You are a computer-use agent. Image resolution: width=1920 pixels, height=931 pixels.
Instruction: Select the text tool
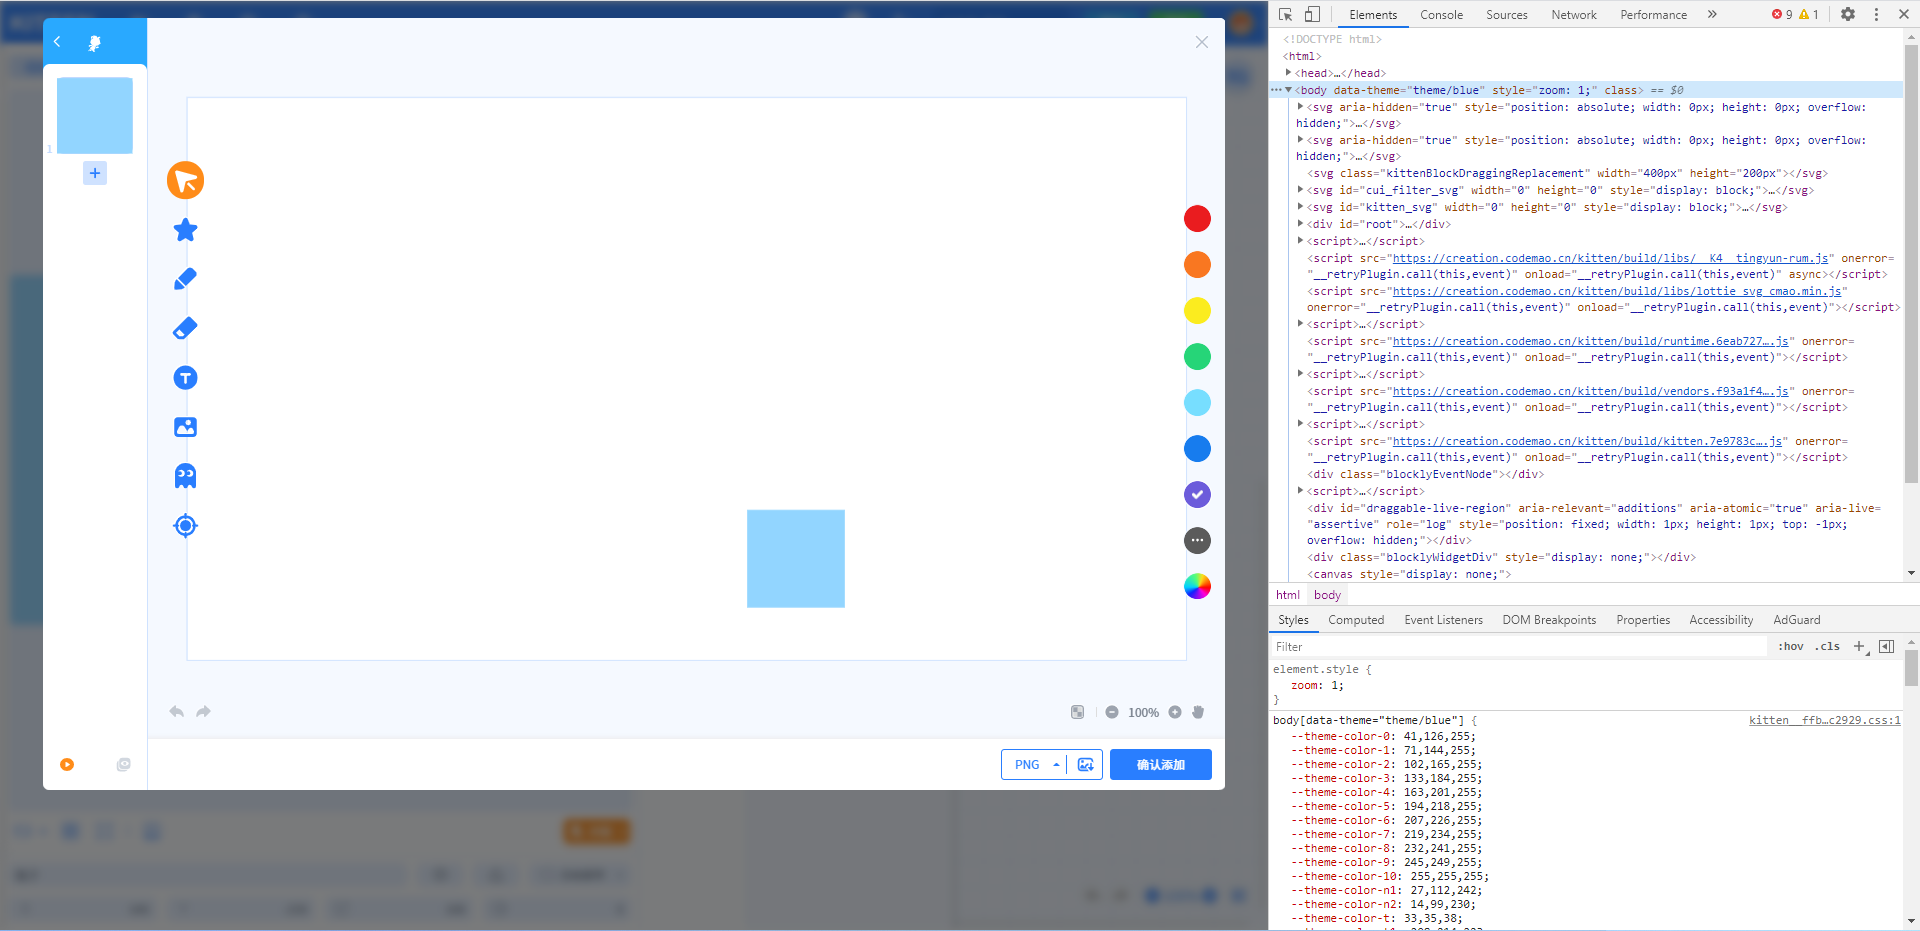(185, 378)
